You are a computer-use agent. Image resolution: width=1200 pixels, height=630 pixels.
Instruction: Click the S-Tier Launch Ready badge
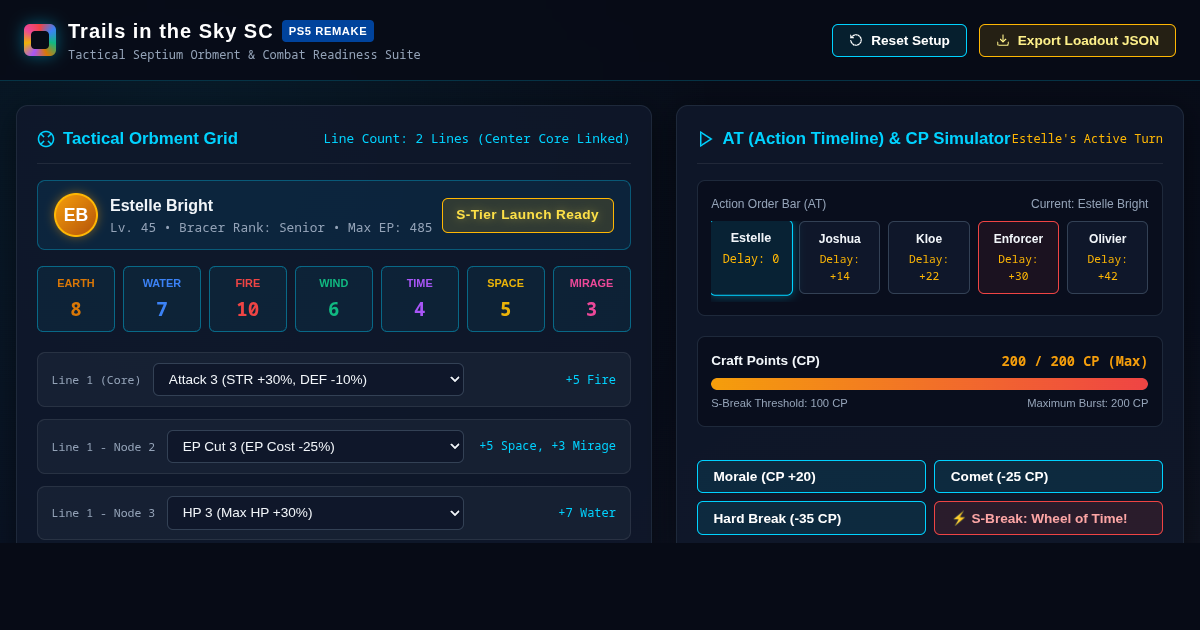point(528,215)
